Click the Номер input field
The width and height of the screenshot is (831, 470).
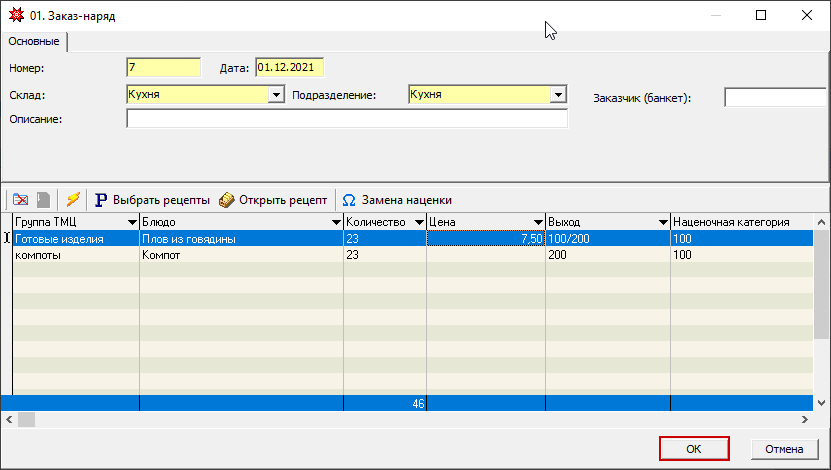tap(164, 68)
